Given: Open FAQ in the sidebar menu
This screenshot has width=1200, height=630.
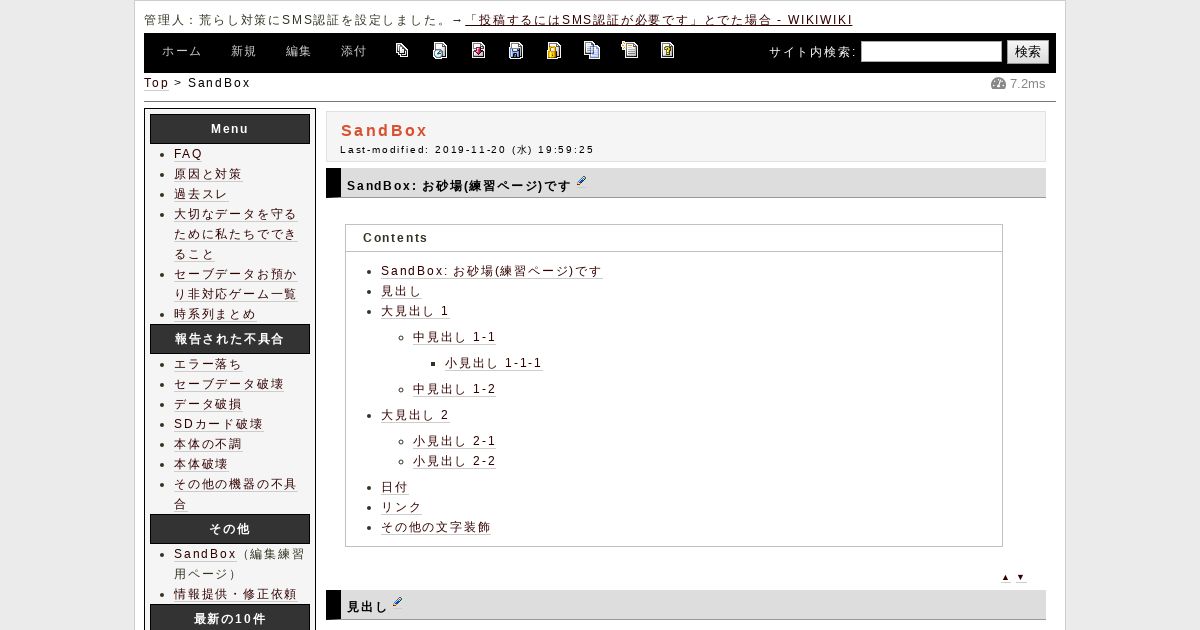Looking at the screenshot, I should (188, 154).
